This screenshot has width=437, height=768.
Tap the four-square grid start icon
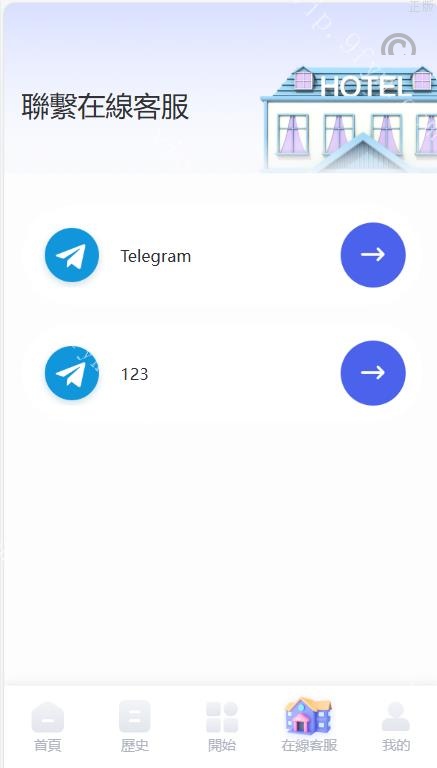pyautogui.click(x=222, y=717)
